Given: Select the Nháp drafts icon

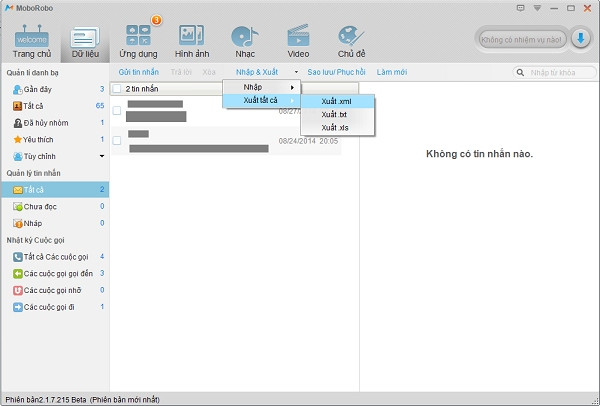Looking at the screenshot, I should pyautogui.click(x=18, y=223).
